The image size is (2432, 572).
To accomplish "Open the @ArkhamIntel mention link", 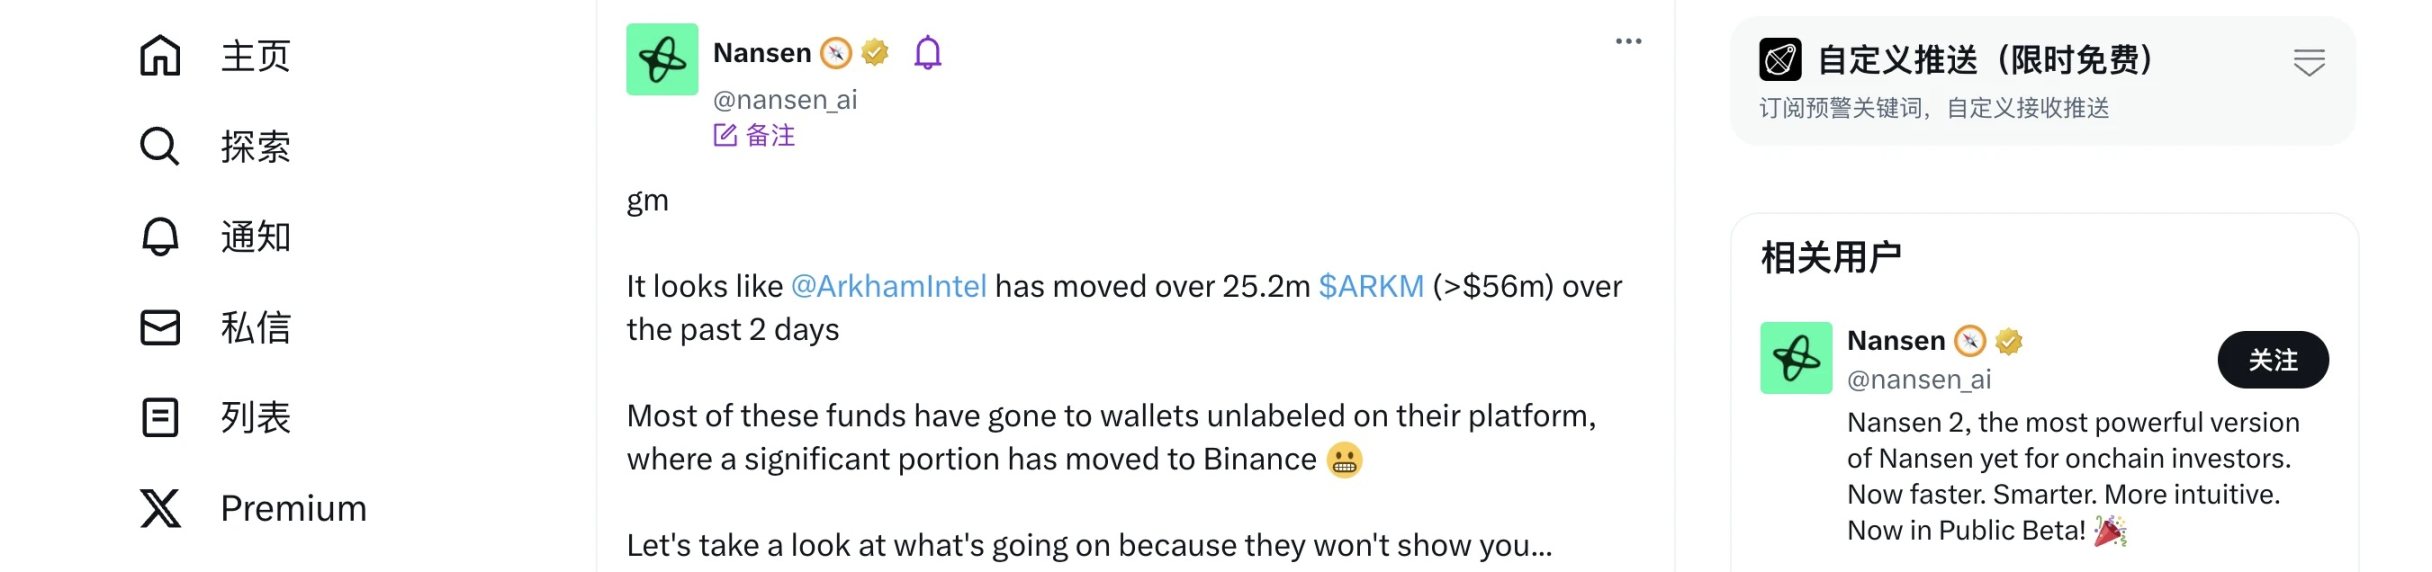I will click(x=888, y=286).
